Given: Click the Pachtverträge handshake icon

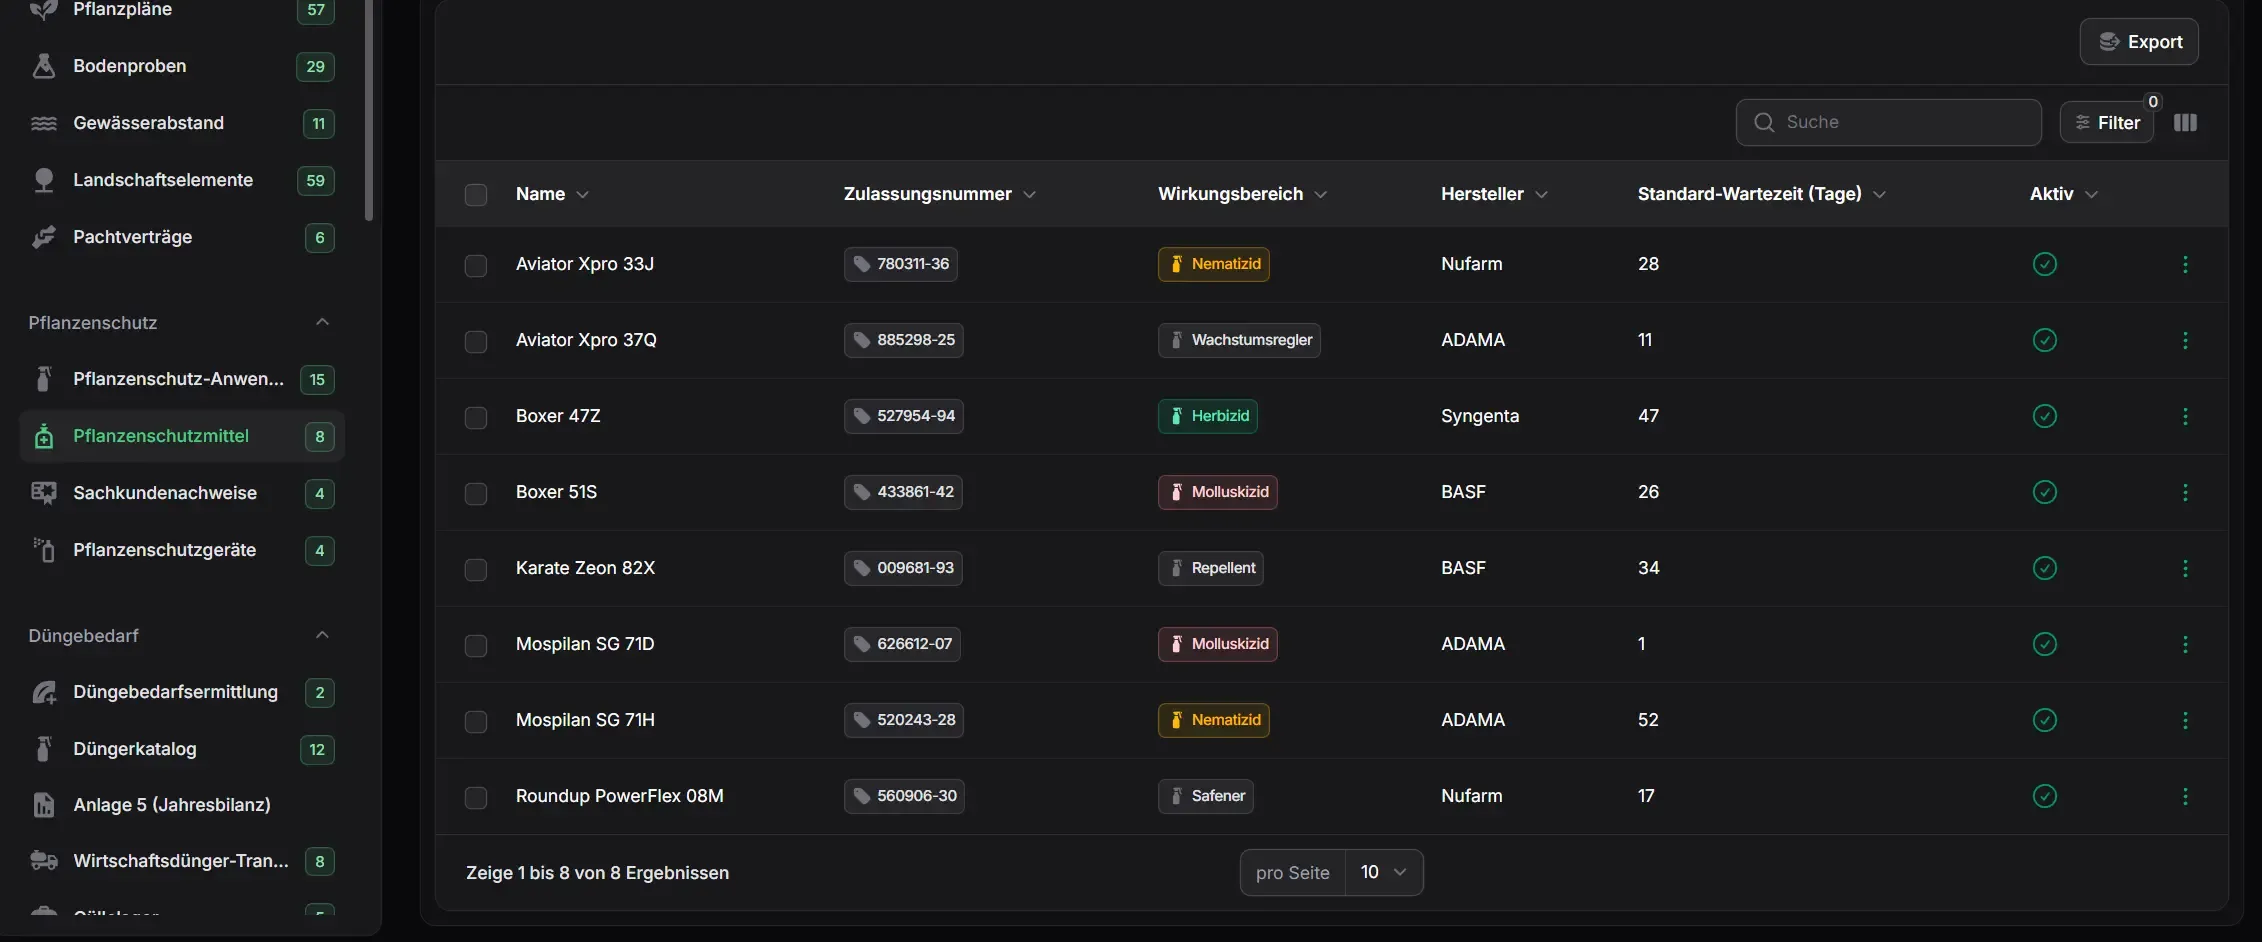Looking at the screenshot, I should (43, 237).
